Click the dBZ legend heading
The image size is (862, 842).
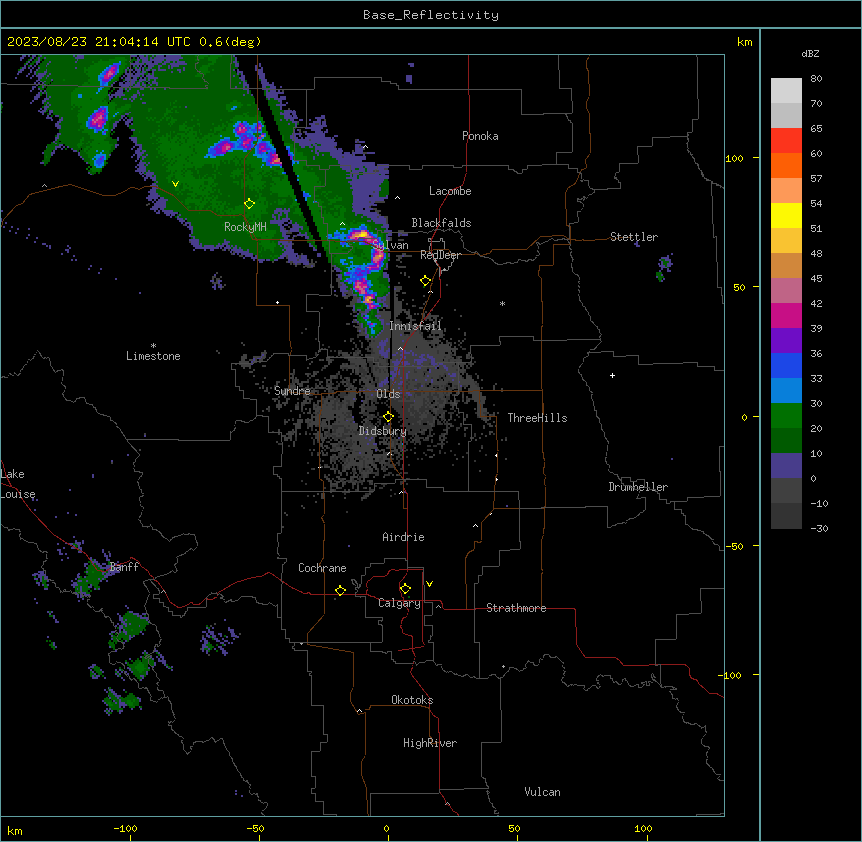click(x=810, y=54)
